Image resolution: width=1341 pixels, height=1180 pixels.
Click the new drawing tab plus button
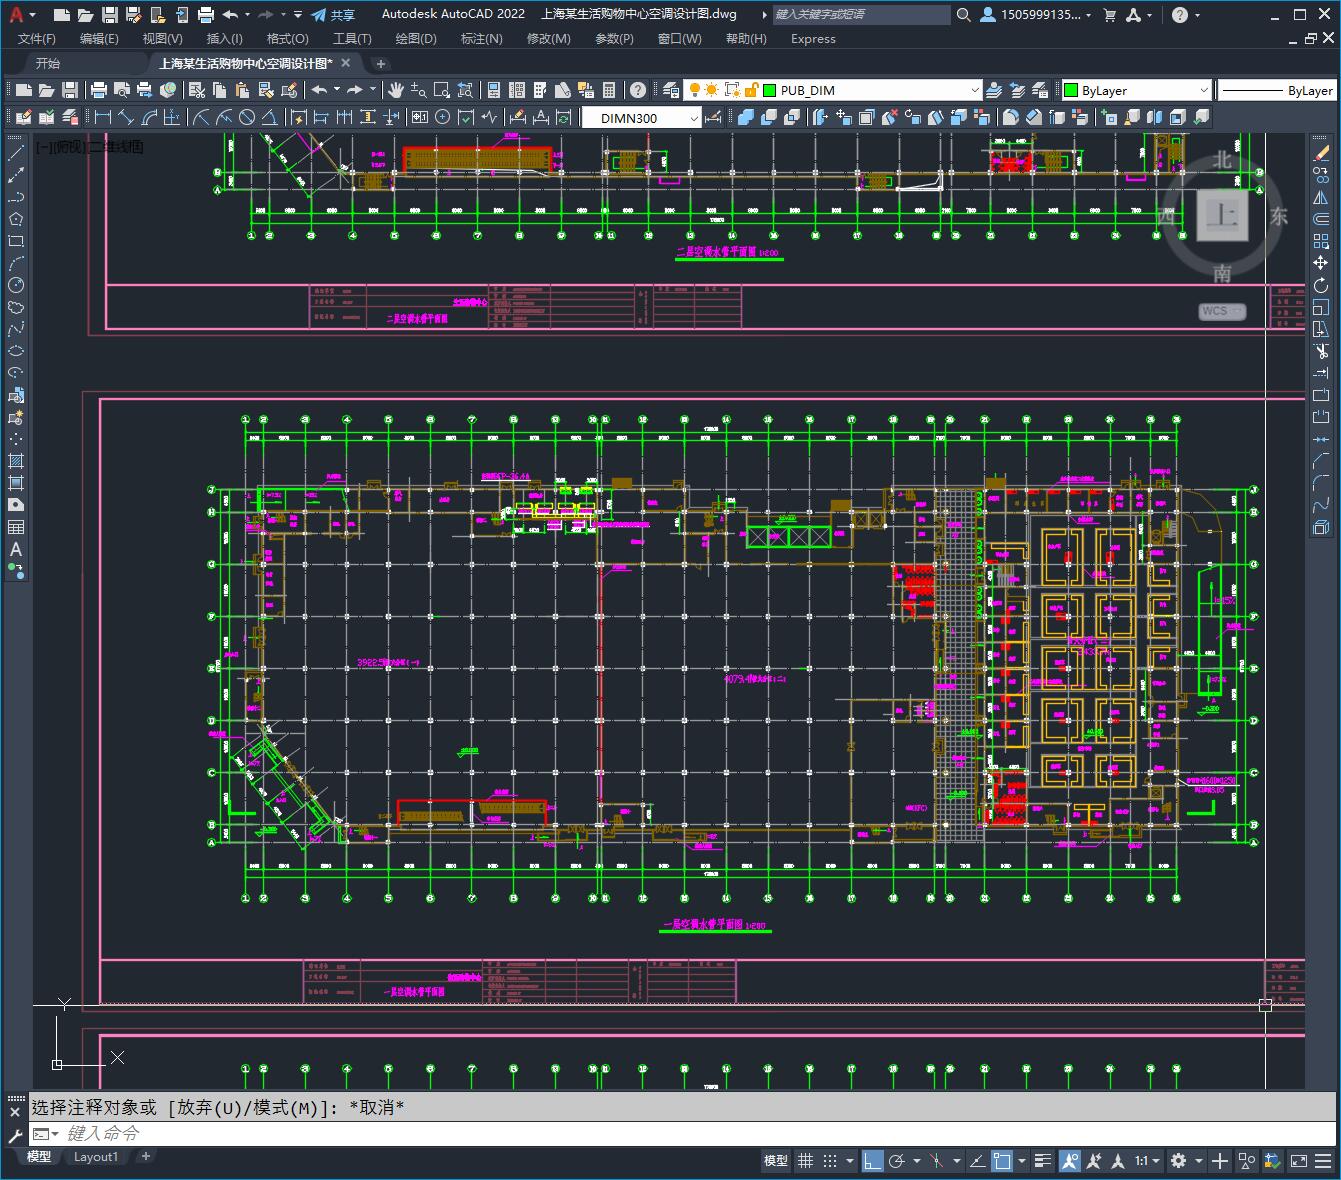pyautogui.click(x=380, y=63)
